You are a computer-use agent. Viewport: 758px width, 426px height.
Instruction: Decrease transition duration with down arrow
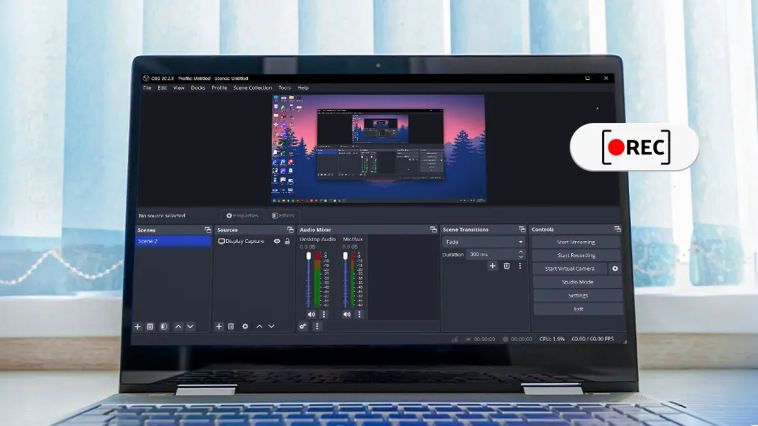click(x=521, y=257)
